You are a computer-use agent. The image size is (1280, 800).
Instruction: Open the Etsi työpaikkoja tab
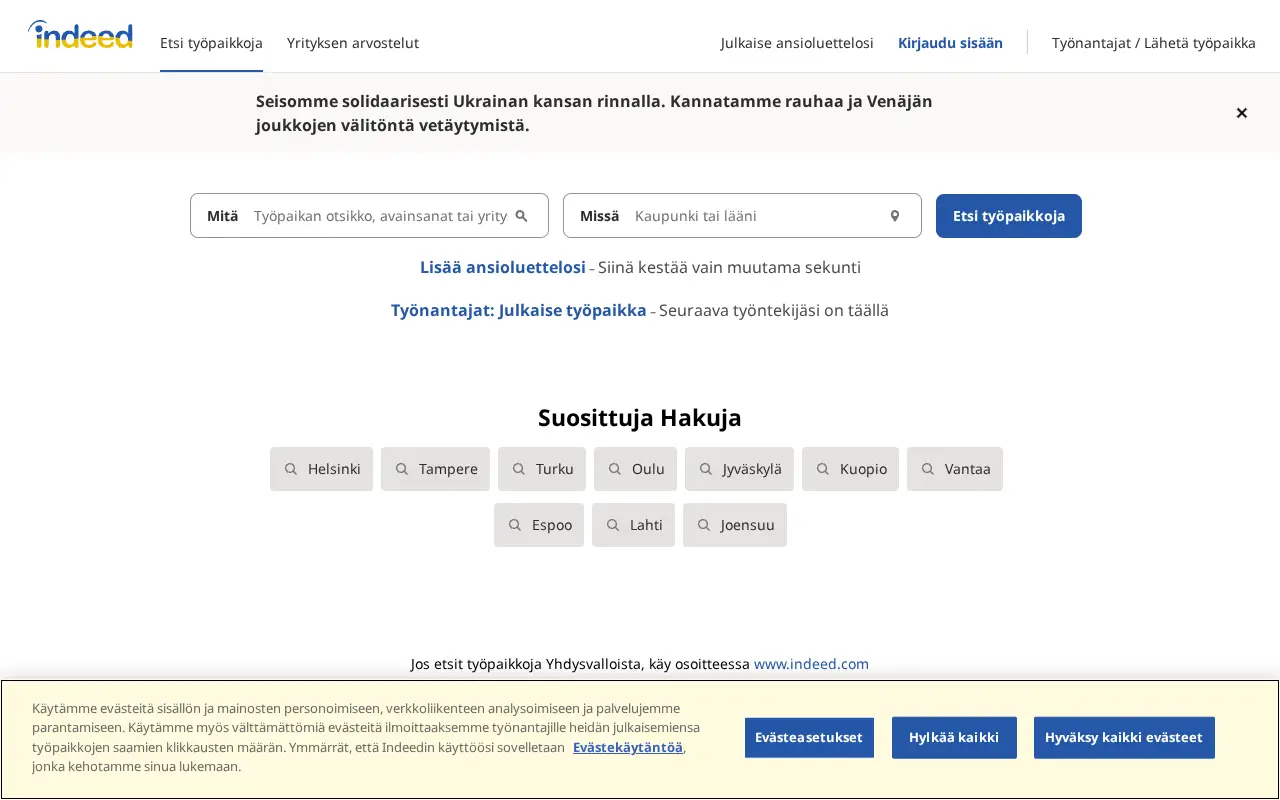click(x=211, y=43)
